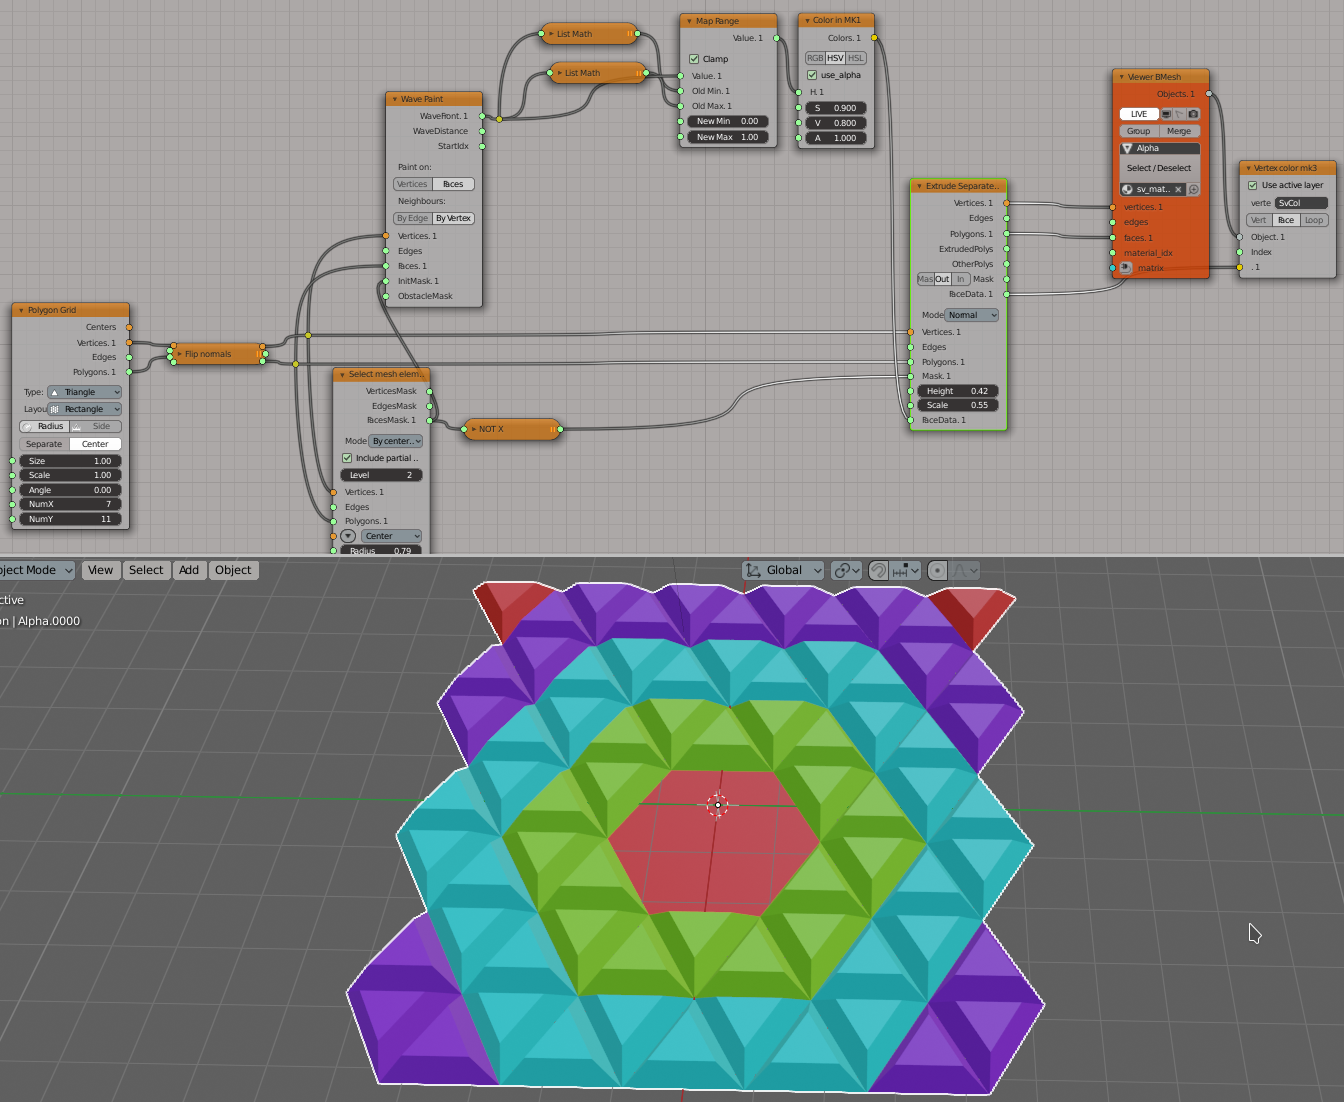Expand the Flip normals node arrow
The image size is (1344, 1102).
180,354
